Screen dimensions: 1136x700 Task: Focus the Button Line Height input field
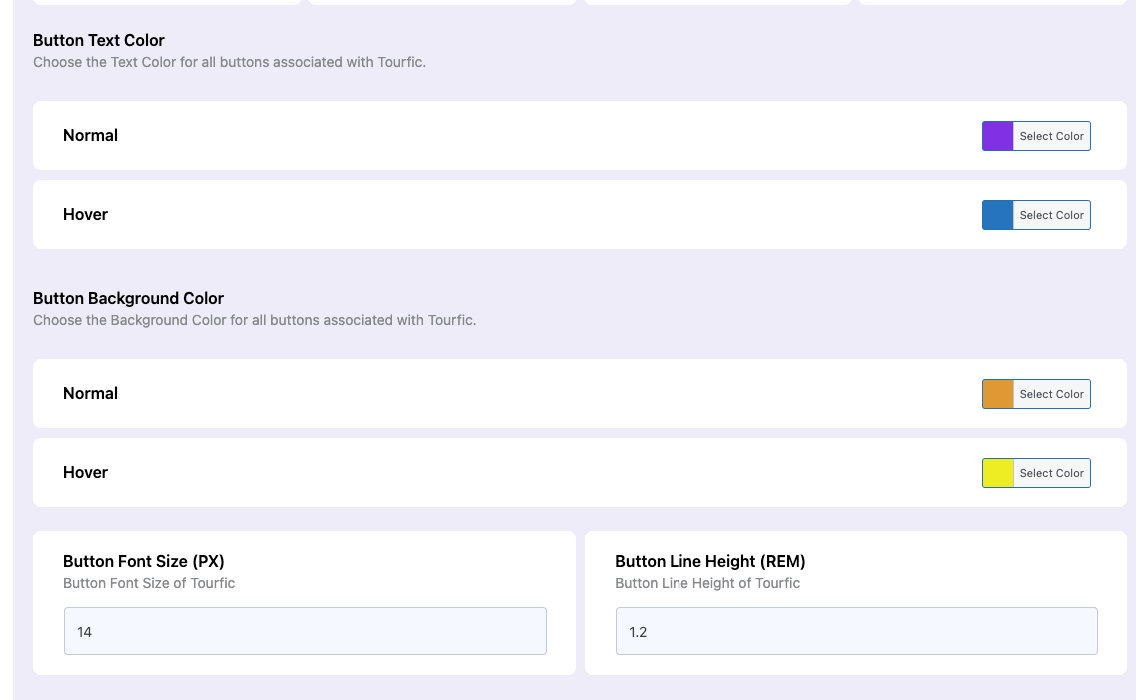856,631
